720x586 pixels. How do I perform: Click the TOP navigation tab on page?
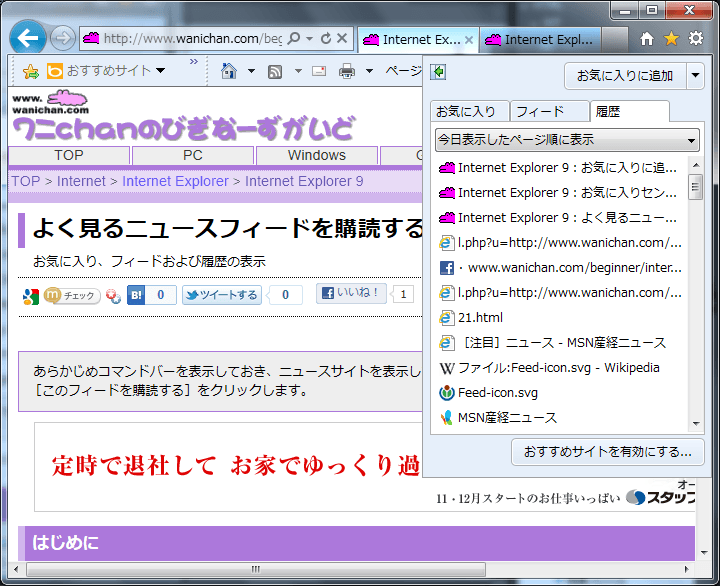pyautogui.click(x=69, y=155)
